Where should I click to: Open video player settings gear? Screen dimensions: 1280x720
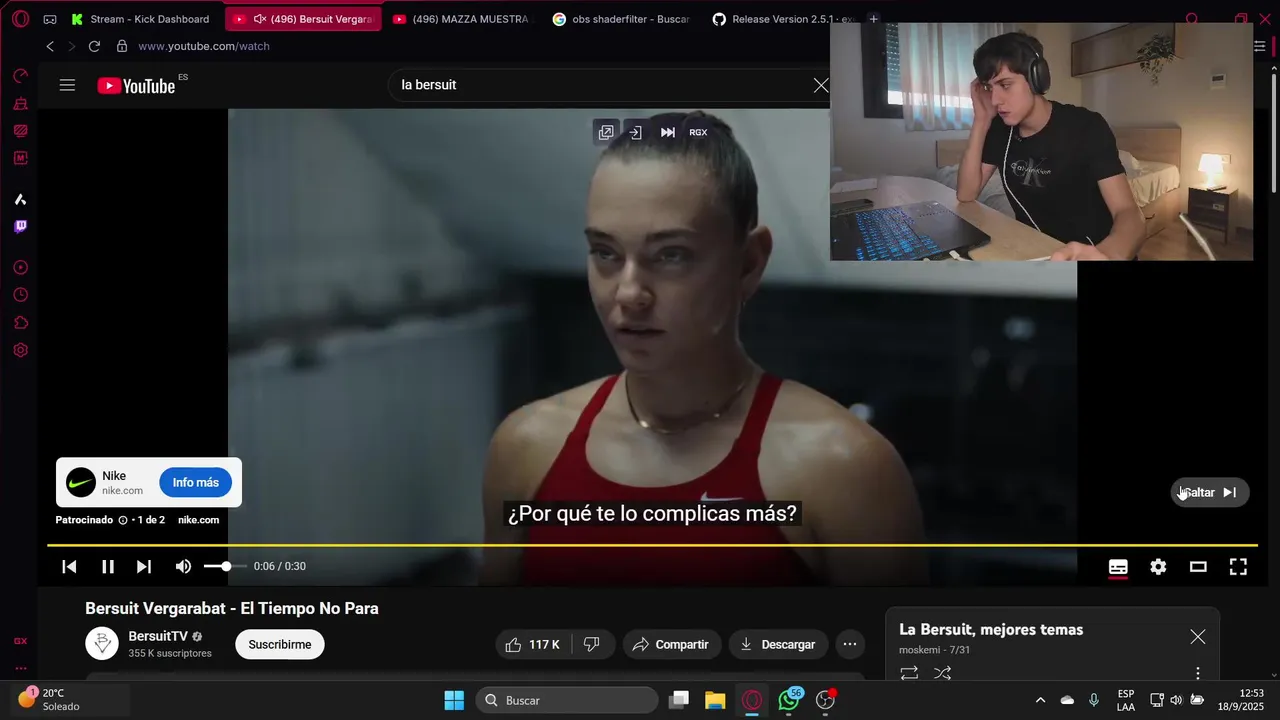coord(1158,567)
